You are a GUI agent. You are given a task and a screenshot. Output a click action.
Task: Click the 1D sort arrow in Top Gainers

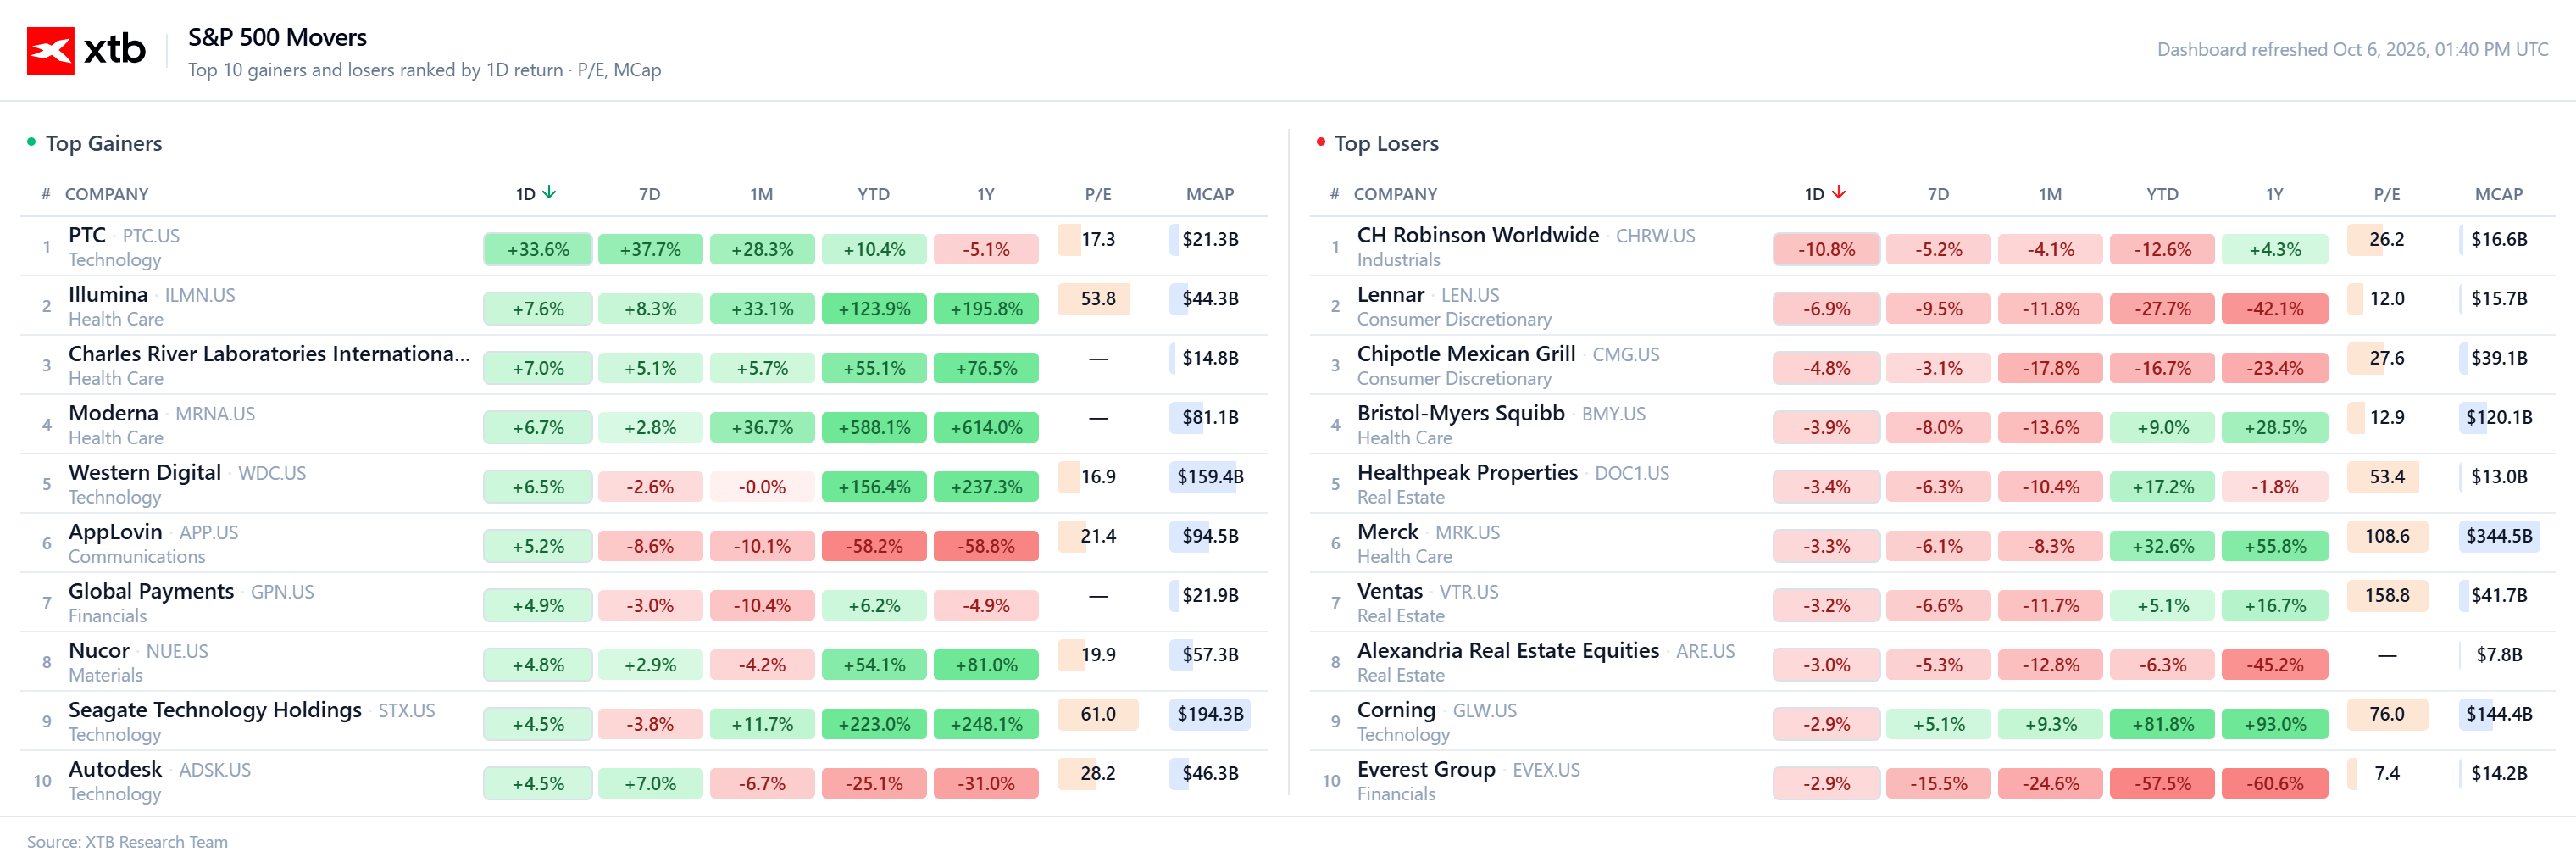(549, 193)
